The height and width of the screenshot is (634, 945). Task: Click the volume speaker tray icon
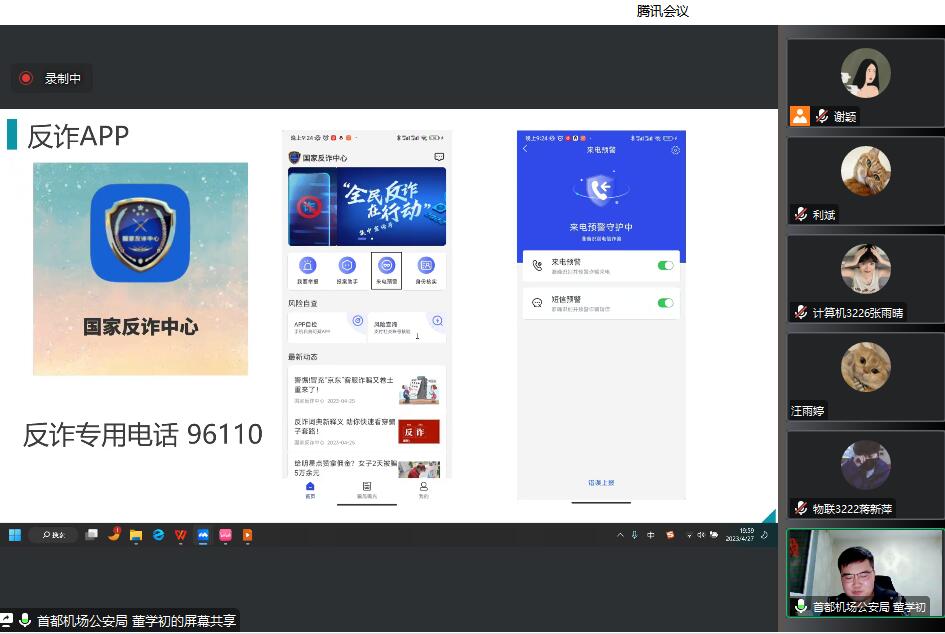tap(700, 535)
